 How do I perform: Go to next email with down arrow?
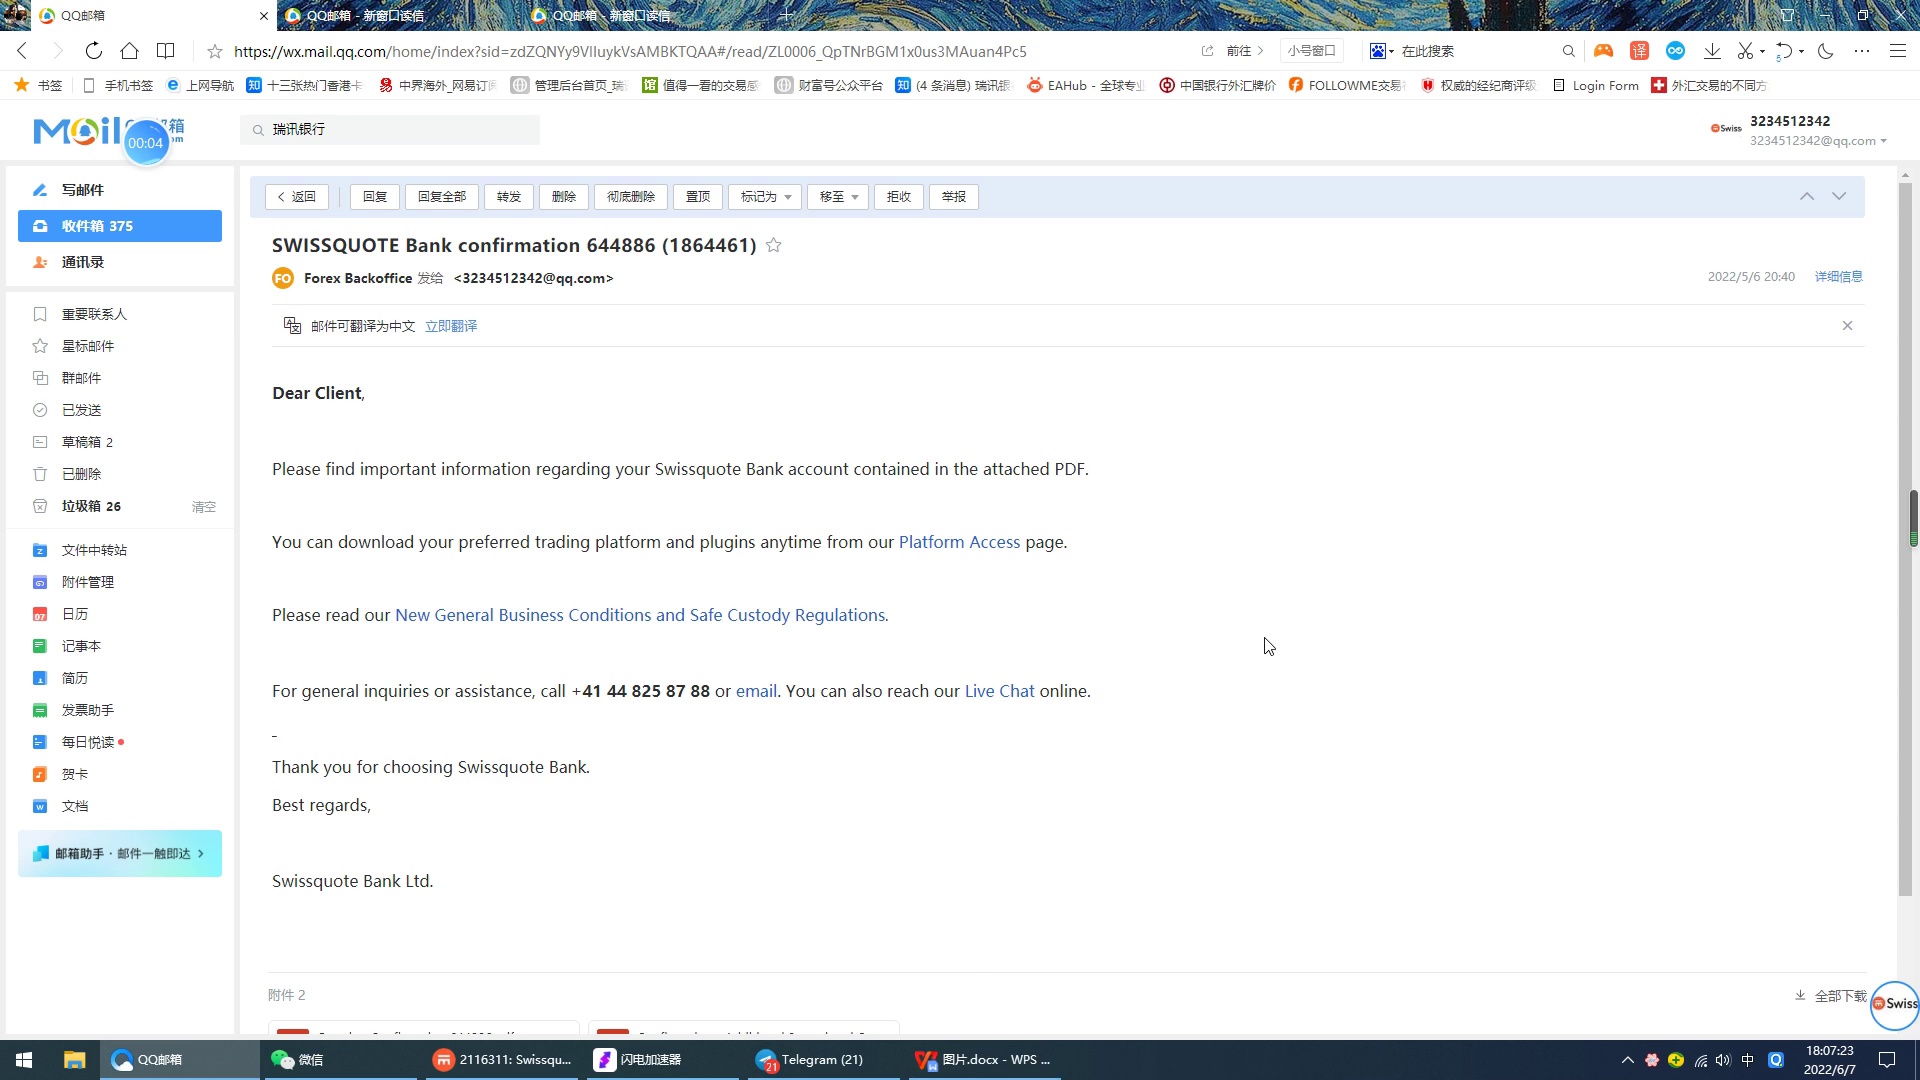(1838, 197)
